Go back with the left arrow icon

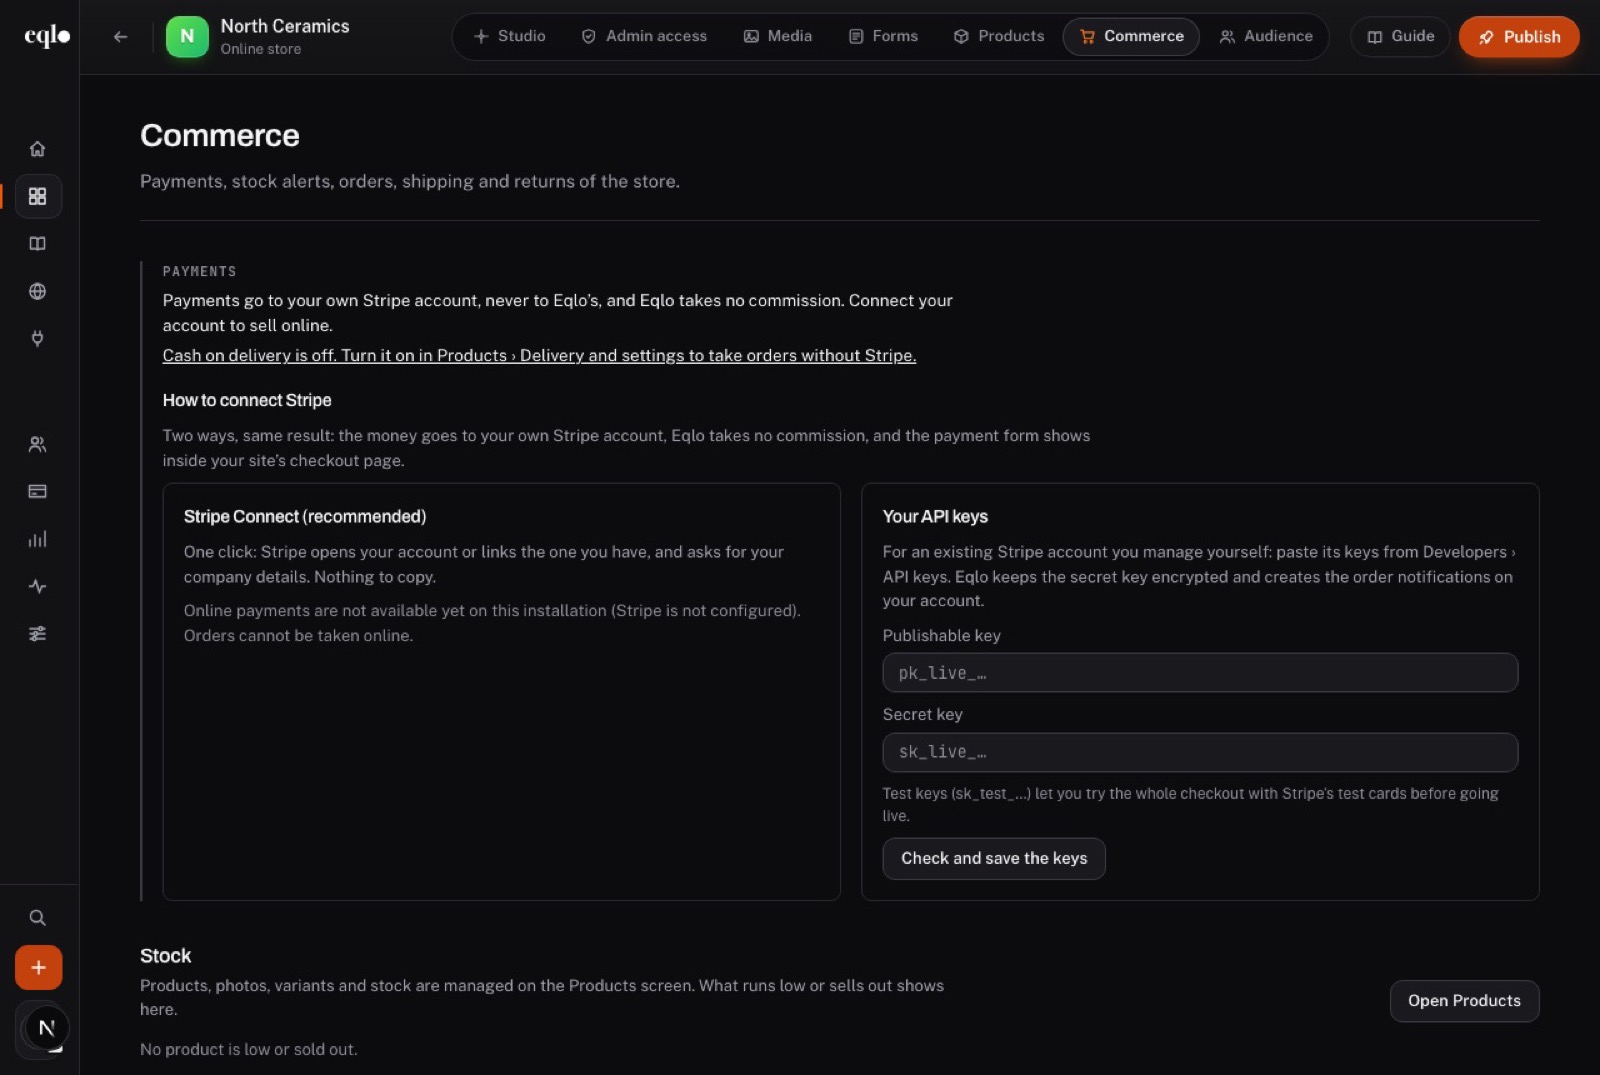(x=120, y=37)
